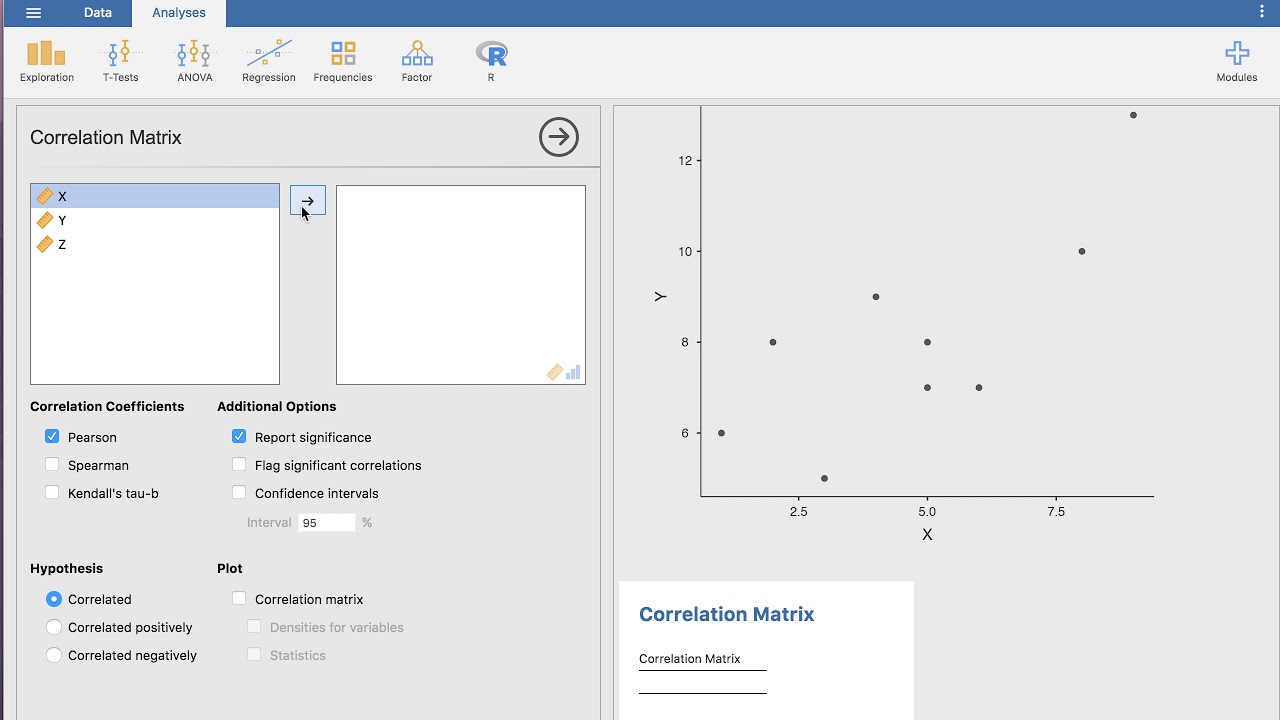
Task: Open the ANOVA analyses menu
Action: pyautogui.click(x=194, y=62)
